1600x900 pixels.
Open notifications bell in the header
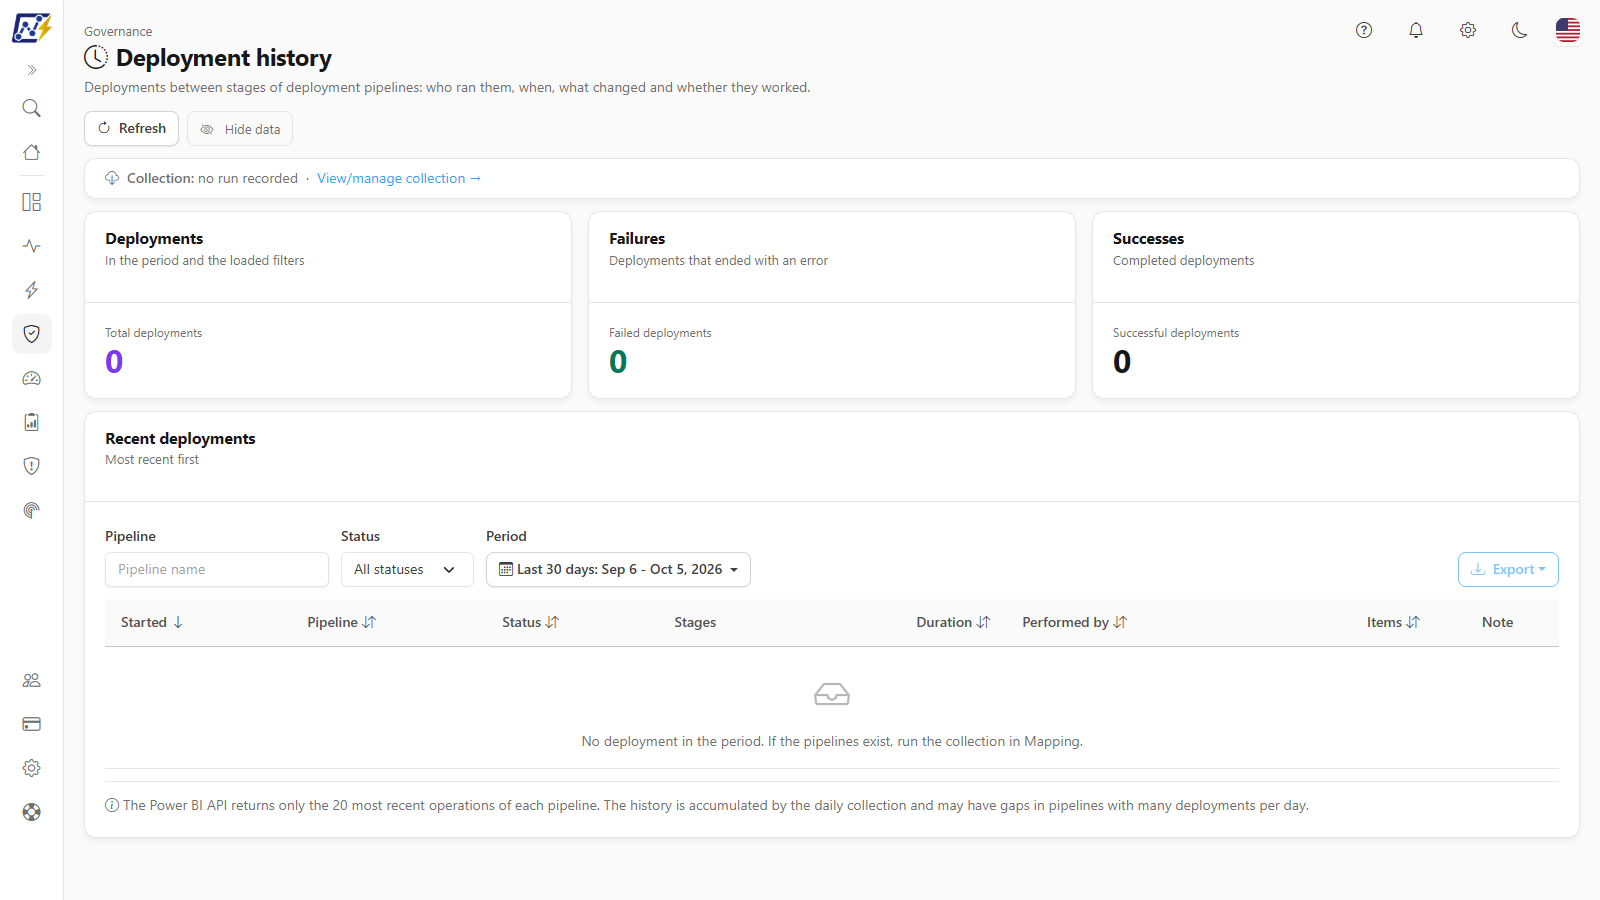tap(1416, 30)
